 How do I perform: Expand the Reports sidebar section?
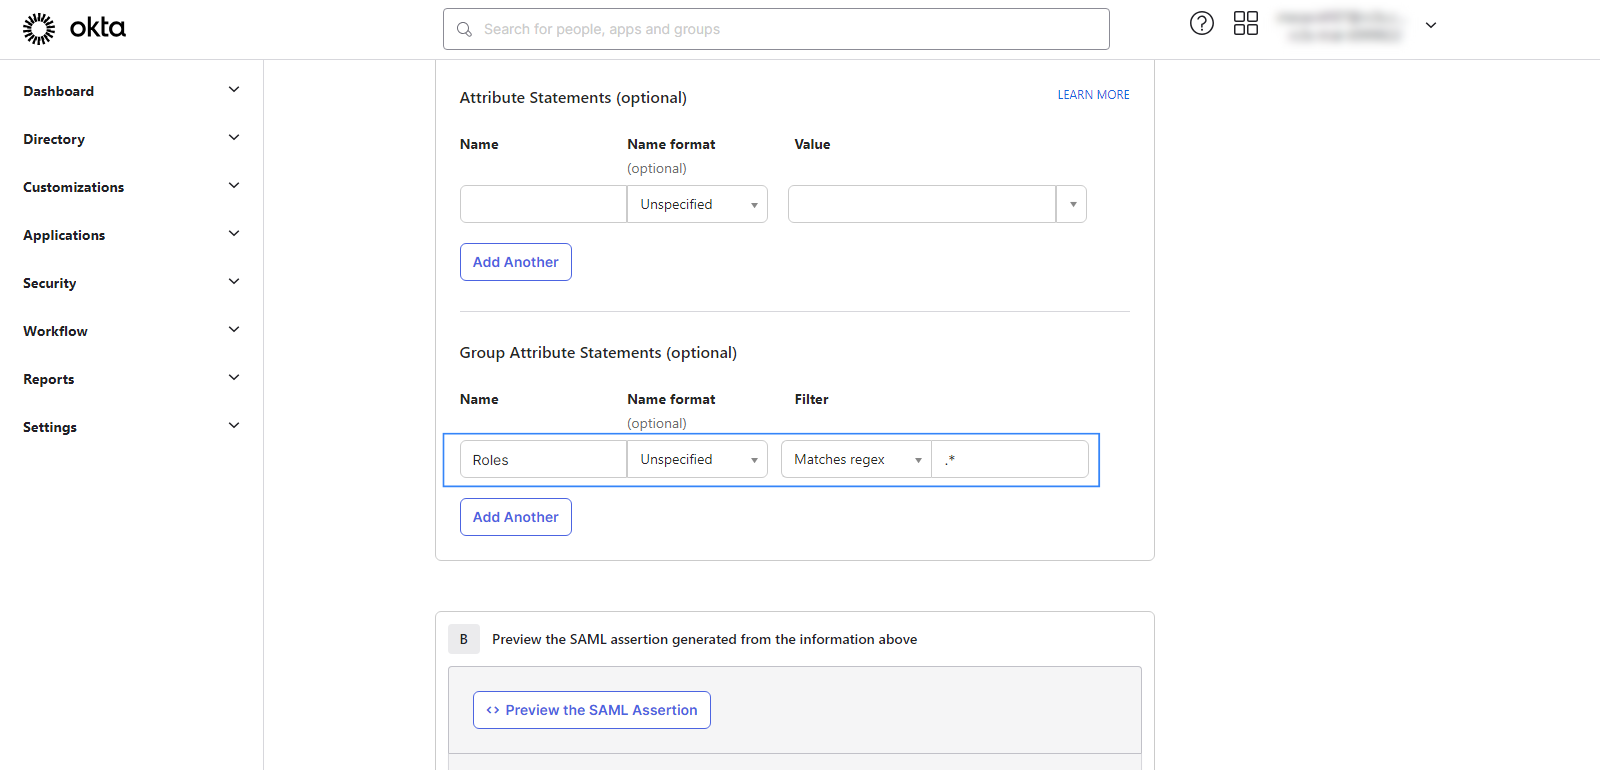[x=233, y=378]
